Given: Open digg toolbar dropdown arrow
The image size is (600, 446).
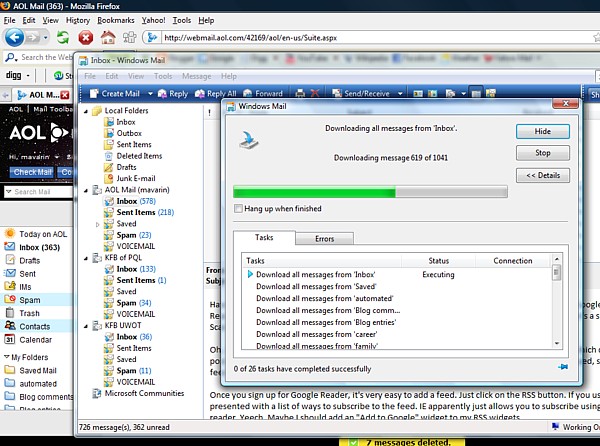Looking at the screenshot, I should click(28, 76).
